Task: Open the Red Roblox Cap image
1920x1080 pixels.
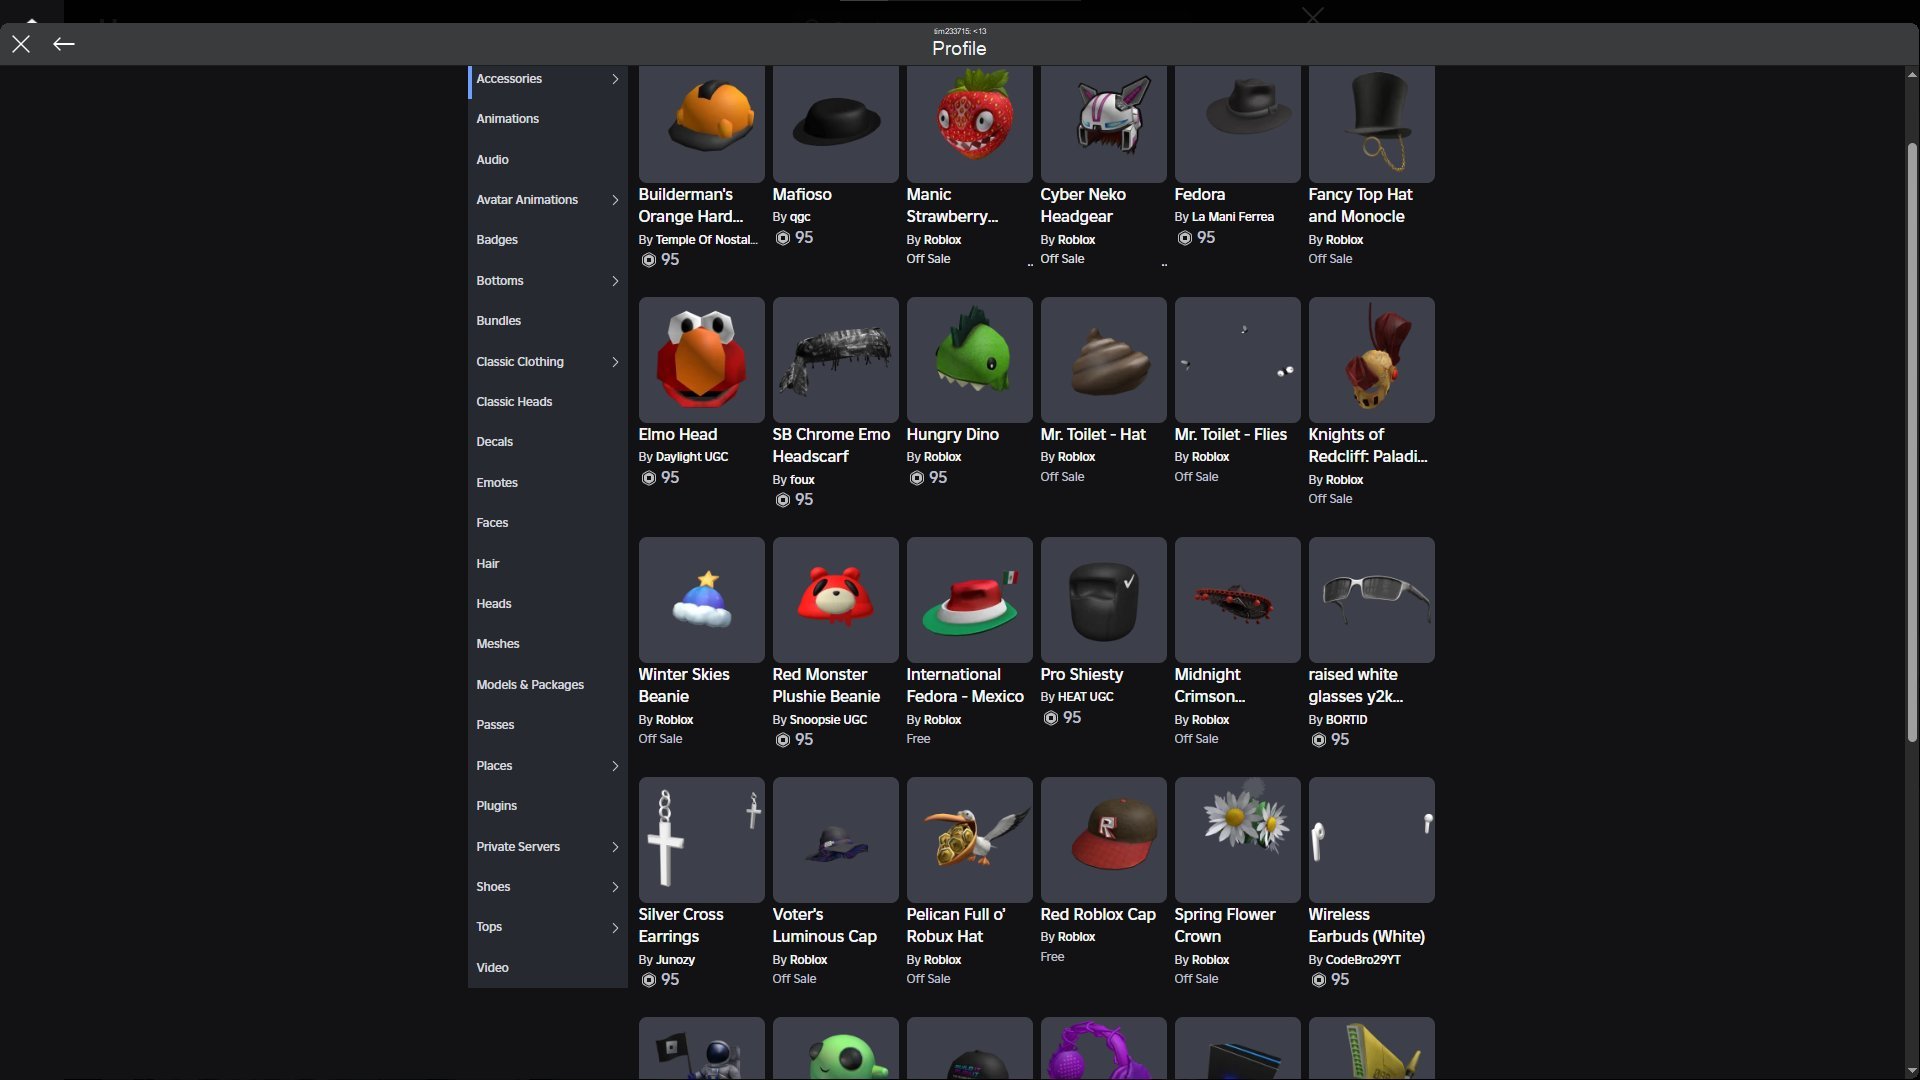Action: (1103, 840)
